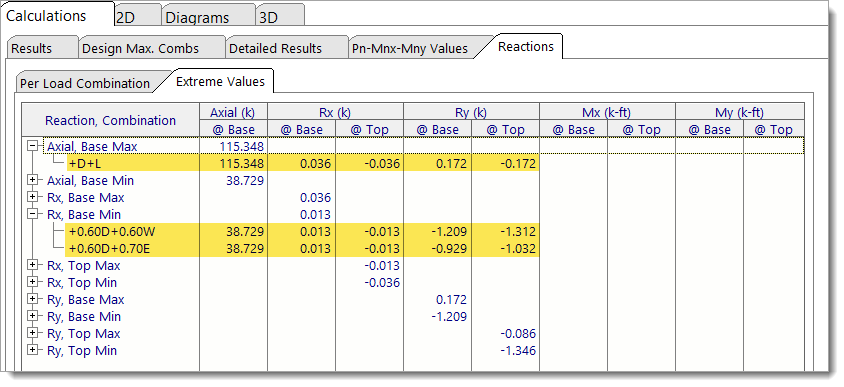Click the Rx, Base Min label
This screenshot has width=844, height=387.
pos(84,215)
